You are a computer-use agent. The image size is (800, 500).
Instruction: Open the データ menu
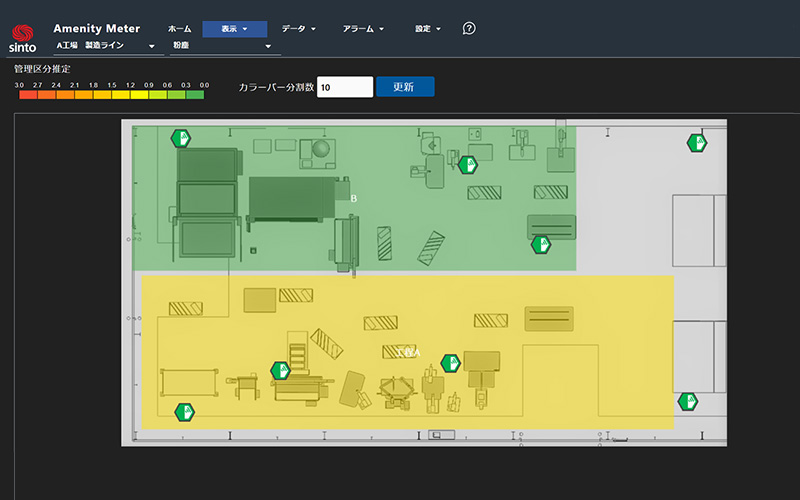point(299,29)
